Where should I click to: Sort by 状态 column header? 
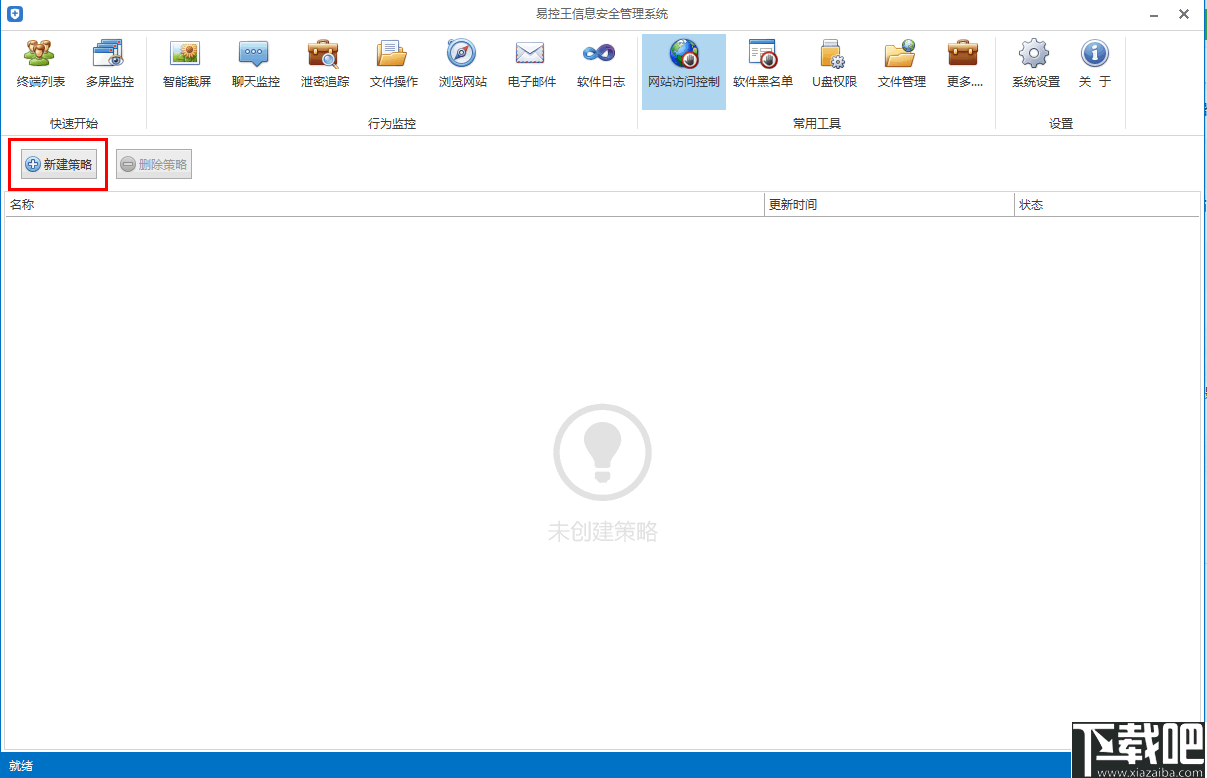click(1106, 205)
